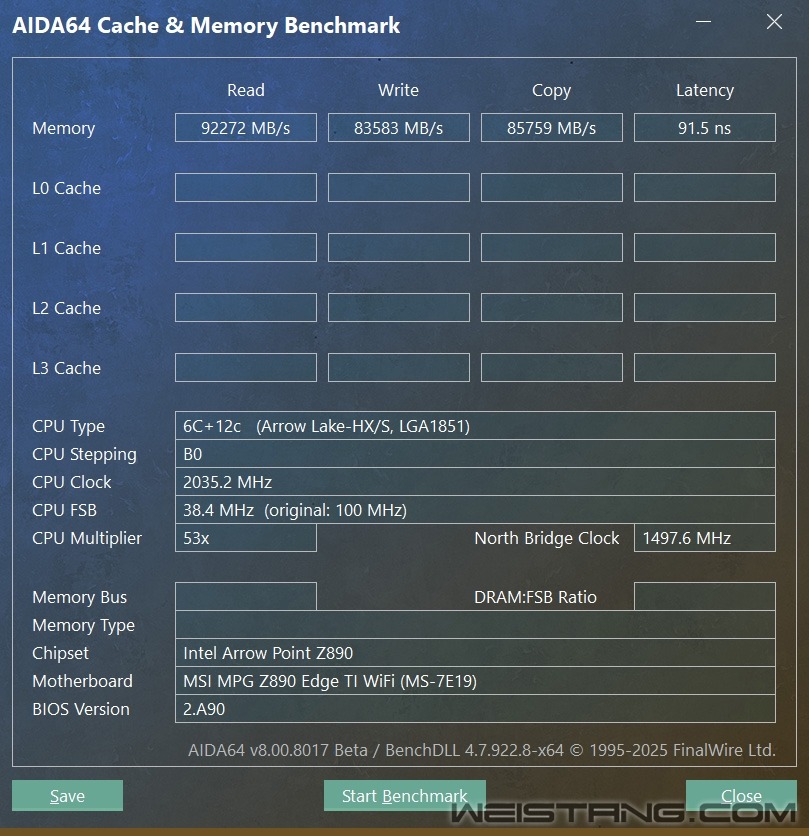Select the empty L2 Cache Write cell
Viewport: 809px width, 836px height.
pos(398,308)
